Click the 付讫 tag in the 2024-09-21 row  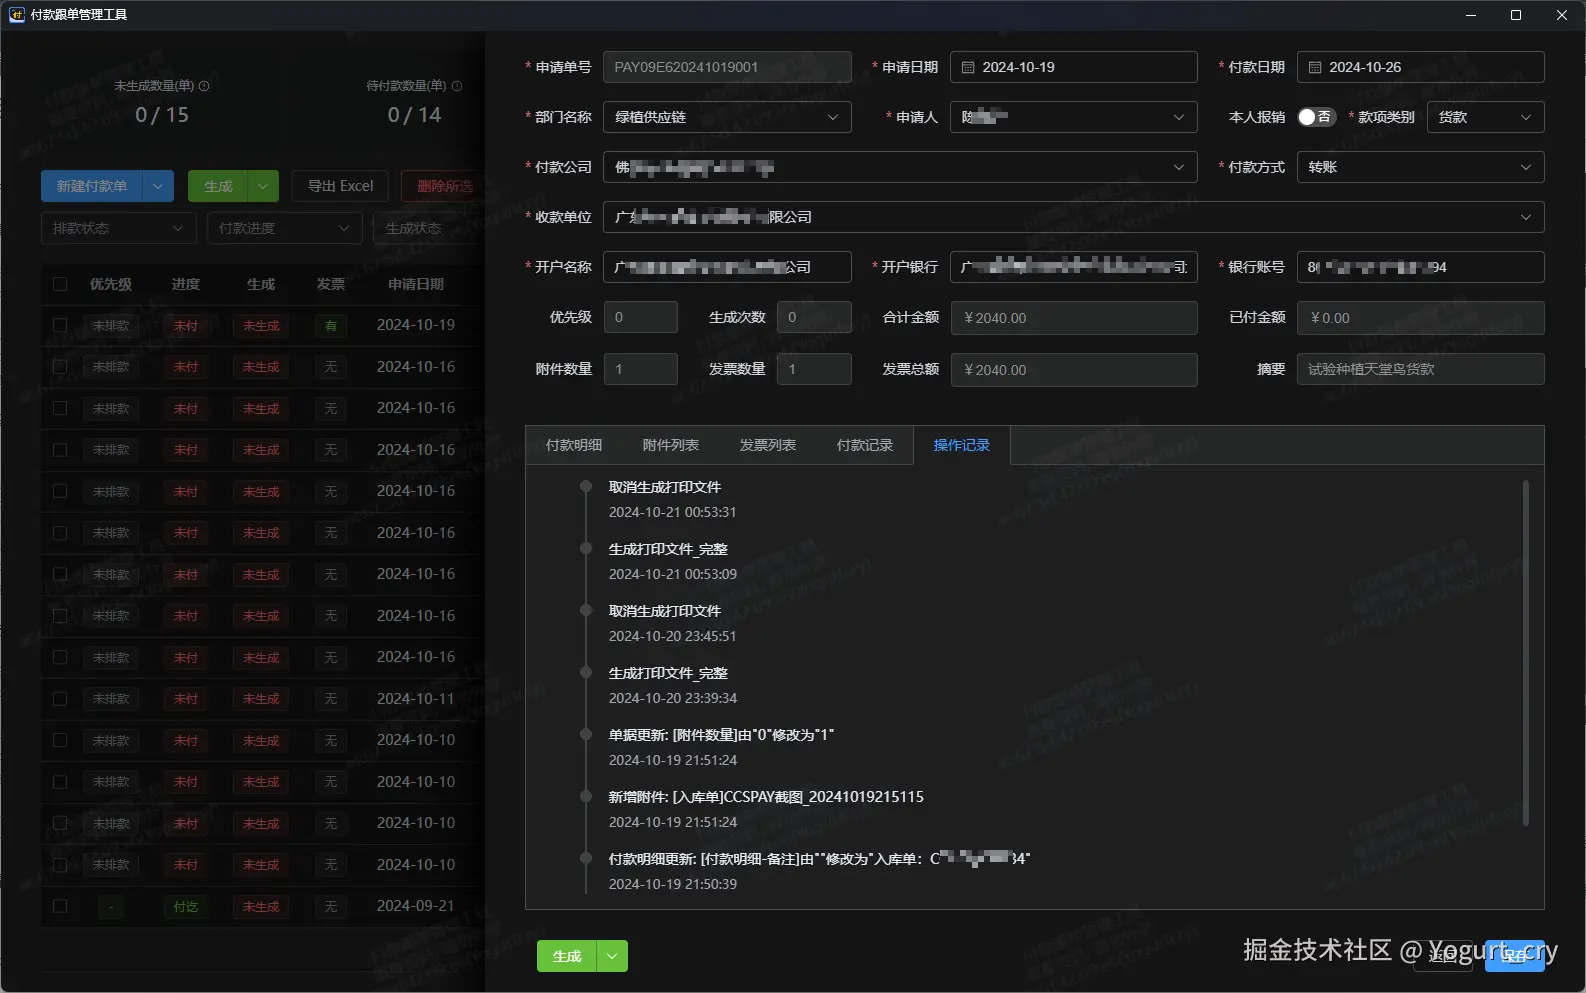186,907
